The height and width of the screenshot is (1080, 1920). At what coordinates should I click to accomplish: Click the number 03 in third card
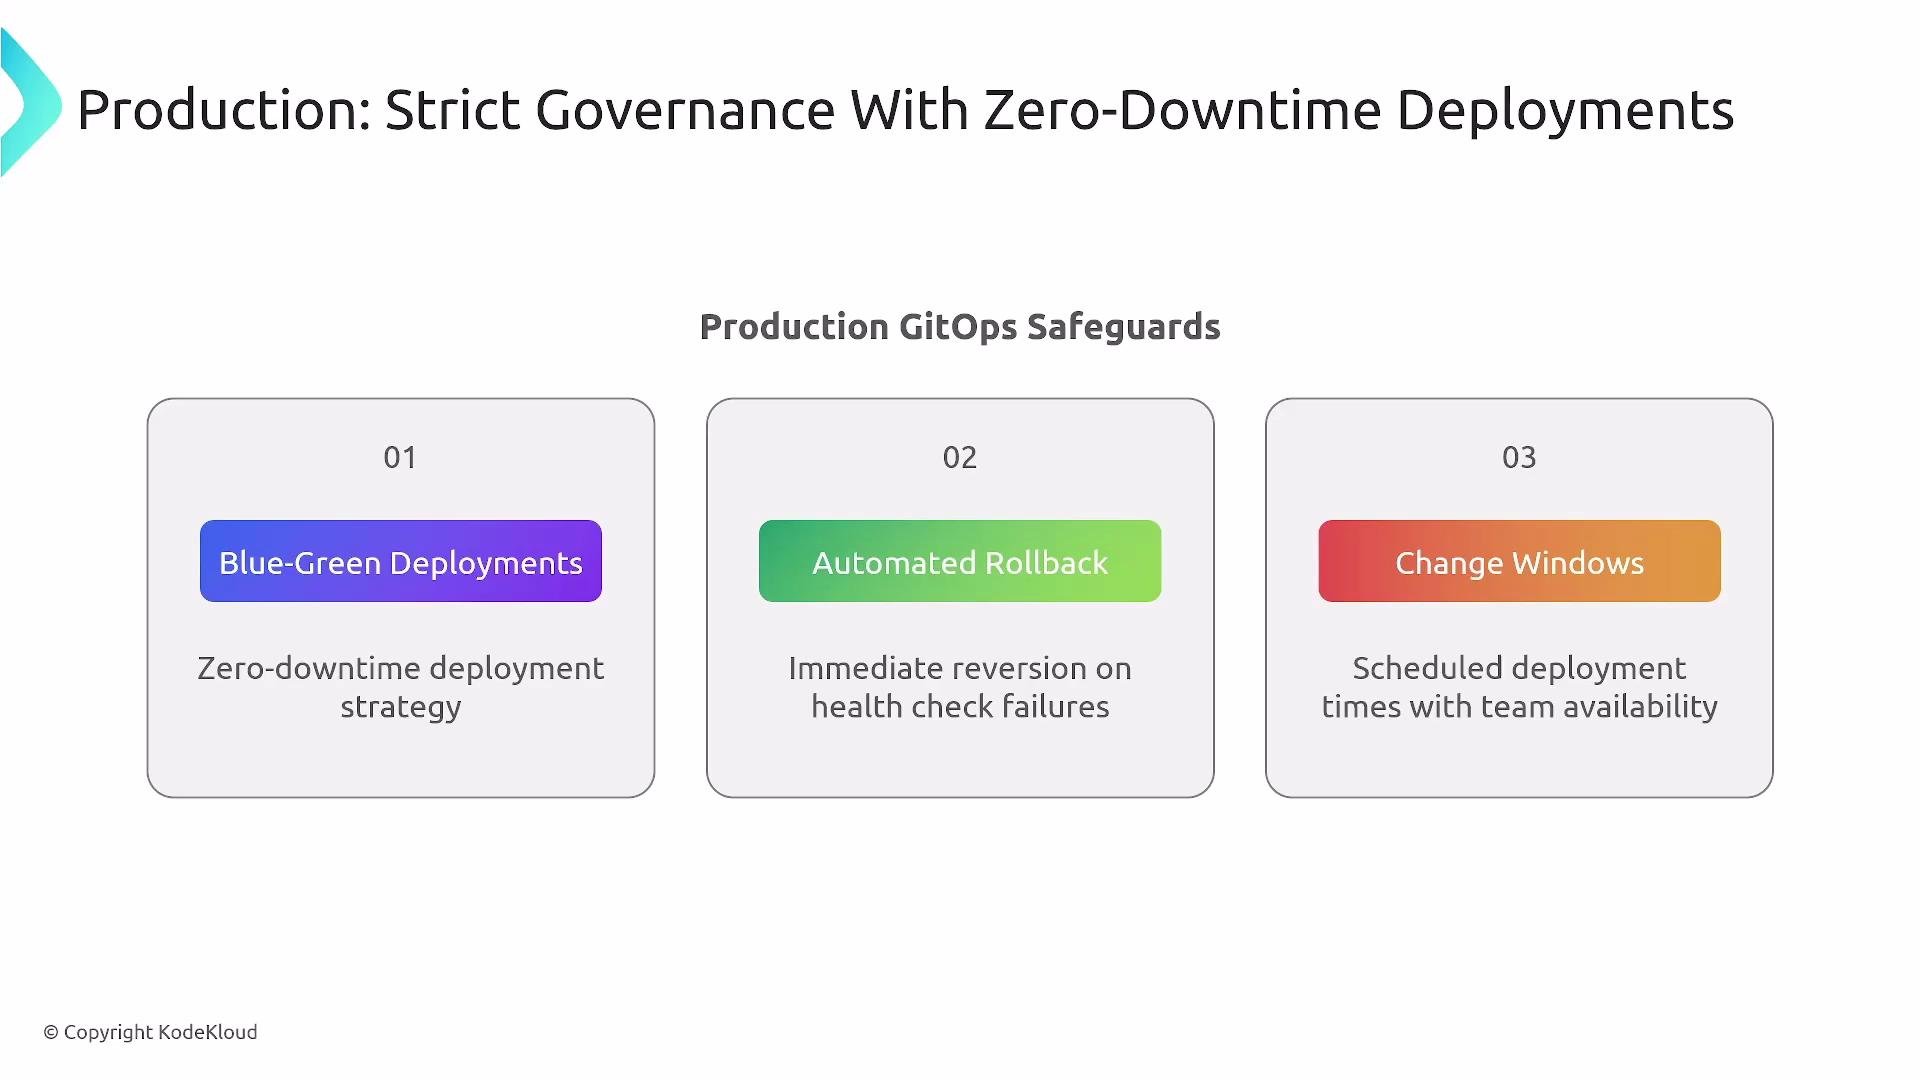[x=1519, y=457]
